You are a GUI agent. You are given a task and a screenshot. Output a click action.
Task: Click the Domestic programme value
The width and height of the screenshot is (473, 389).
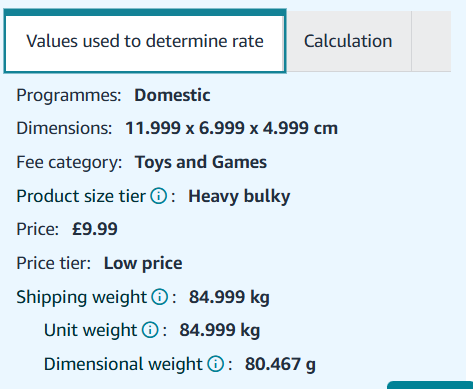tap(172, 95)
